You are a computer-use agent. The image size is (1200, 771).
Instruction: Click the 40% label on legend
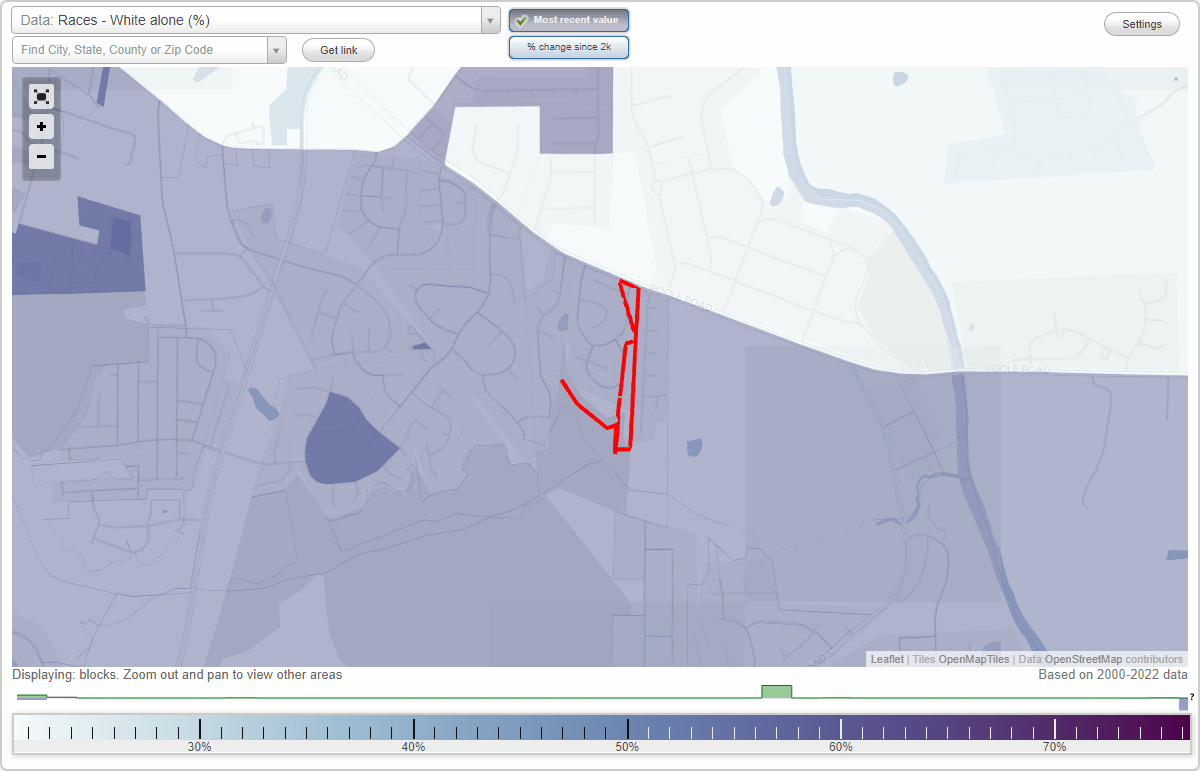(413, 747)
